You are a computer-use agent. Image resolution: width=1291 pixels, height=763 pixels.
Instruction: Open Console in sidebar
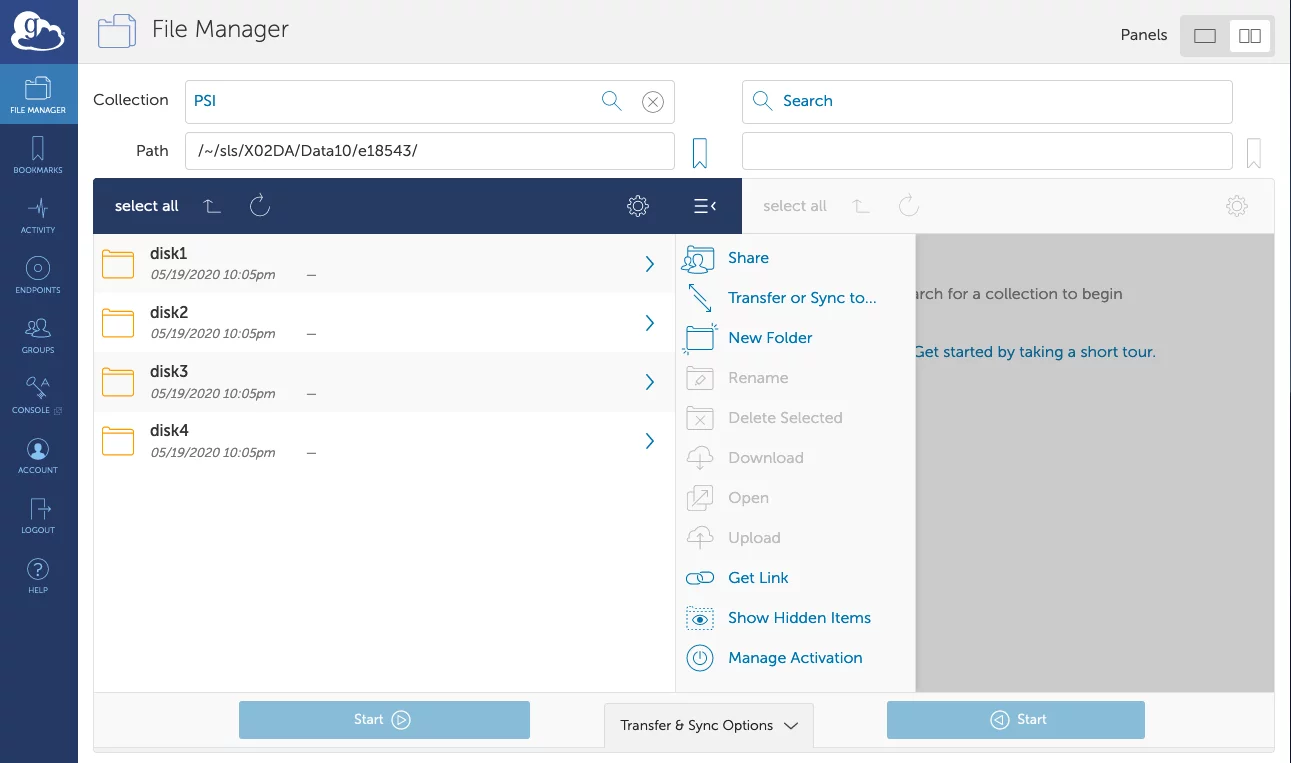click(x=38, y=394)
